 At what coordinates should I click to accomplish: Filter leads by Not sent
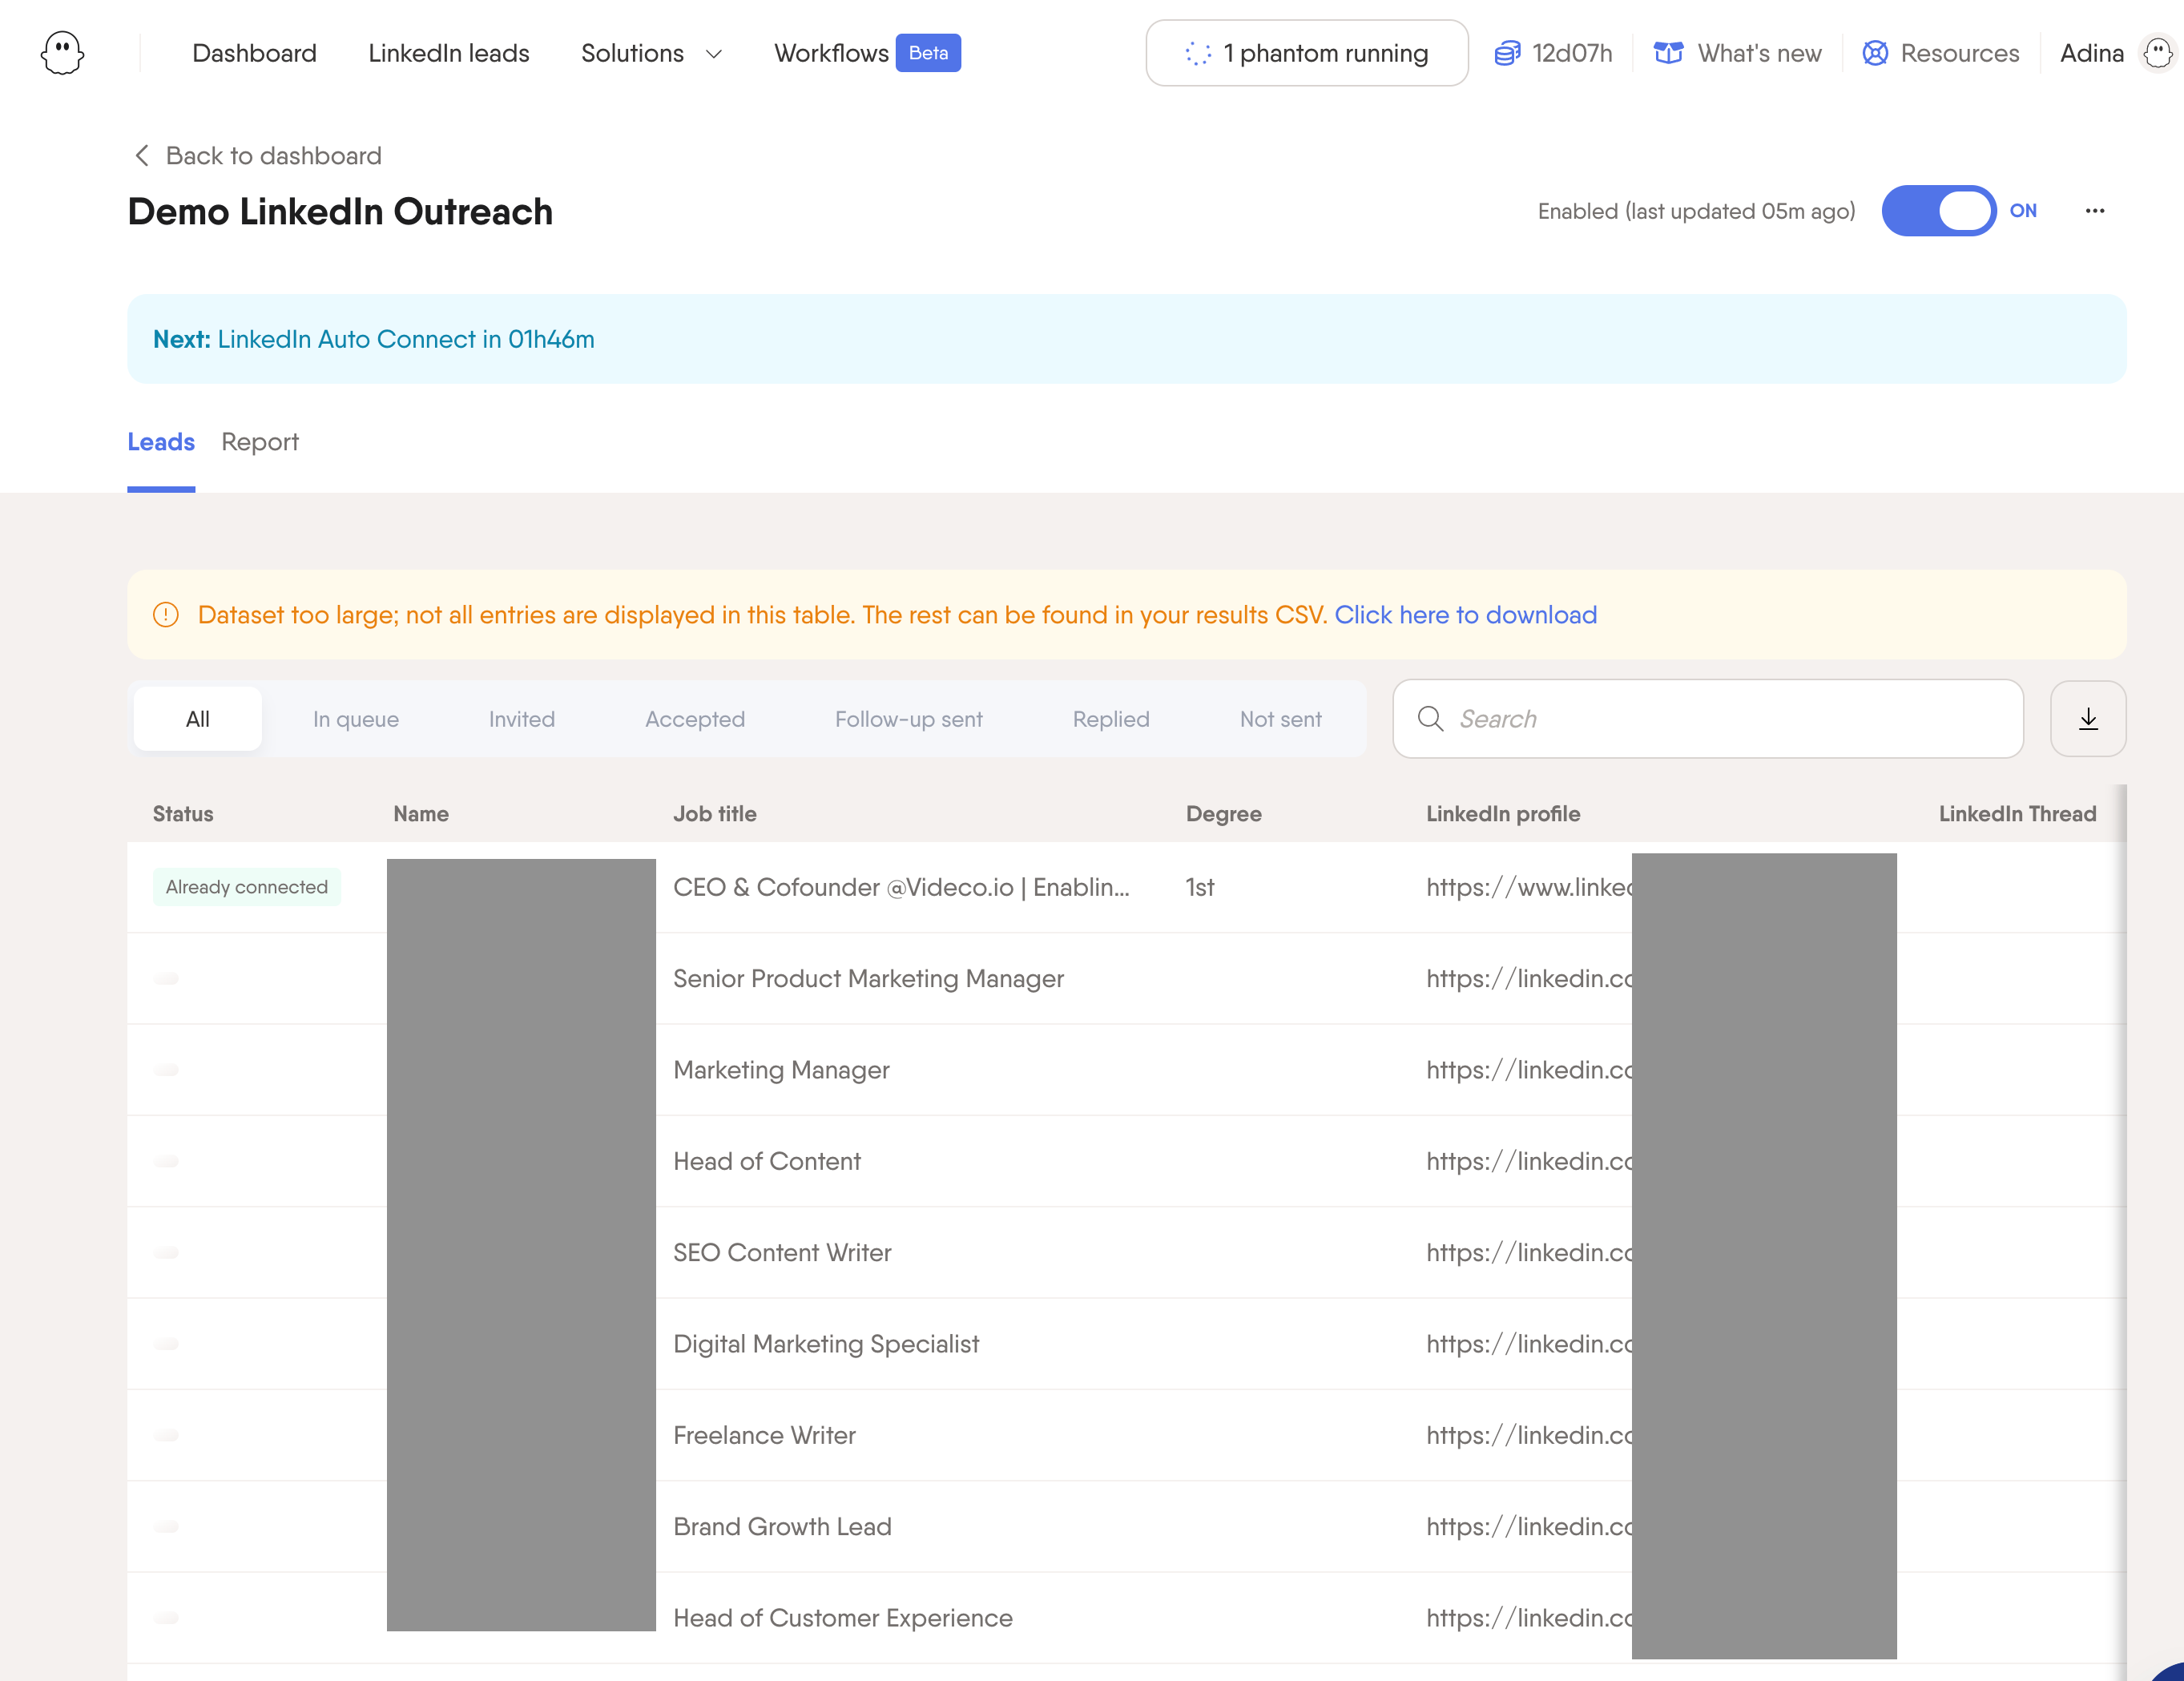point(1281,719)
